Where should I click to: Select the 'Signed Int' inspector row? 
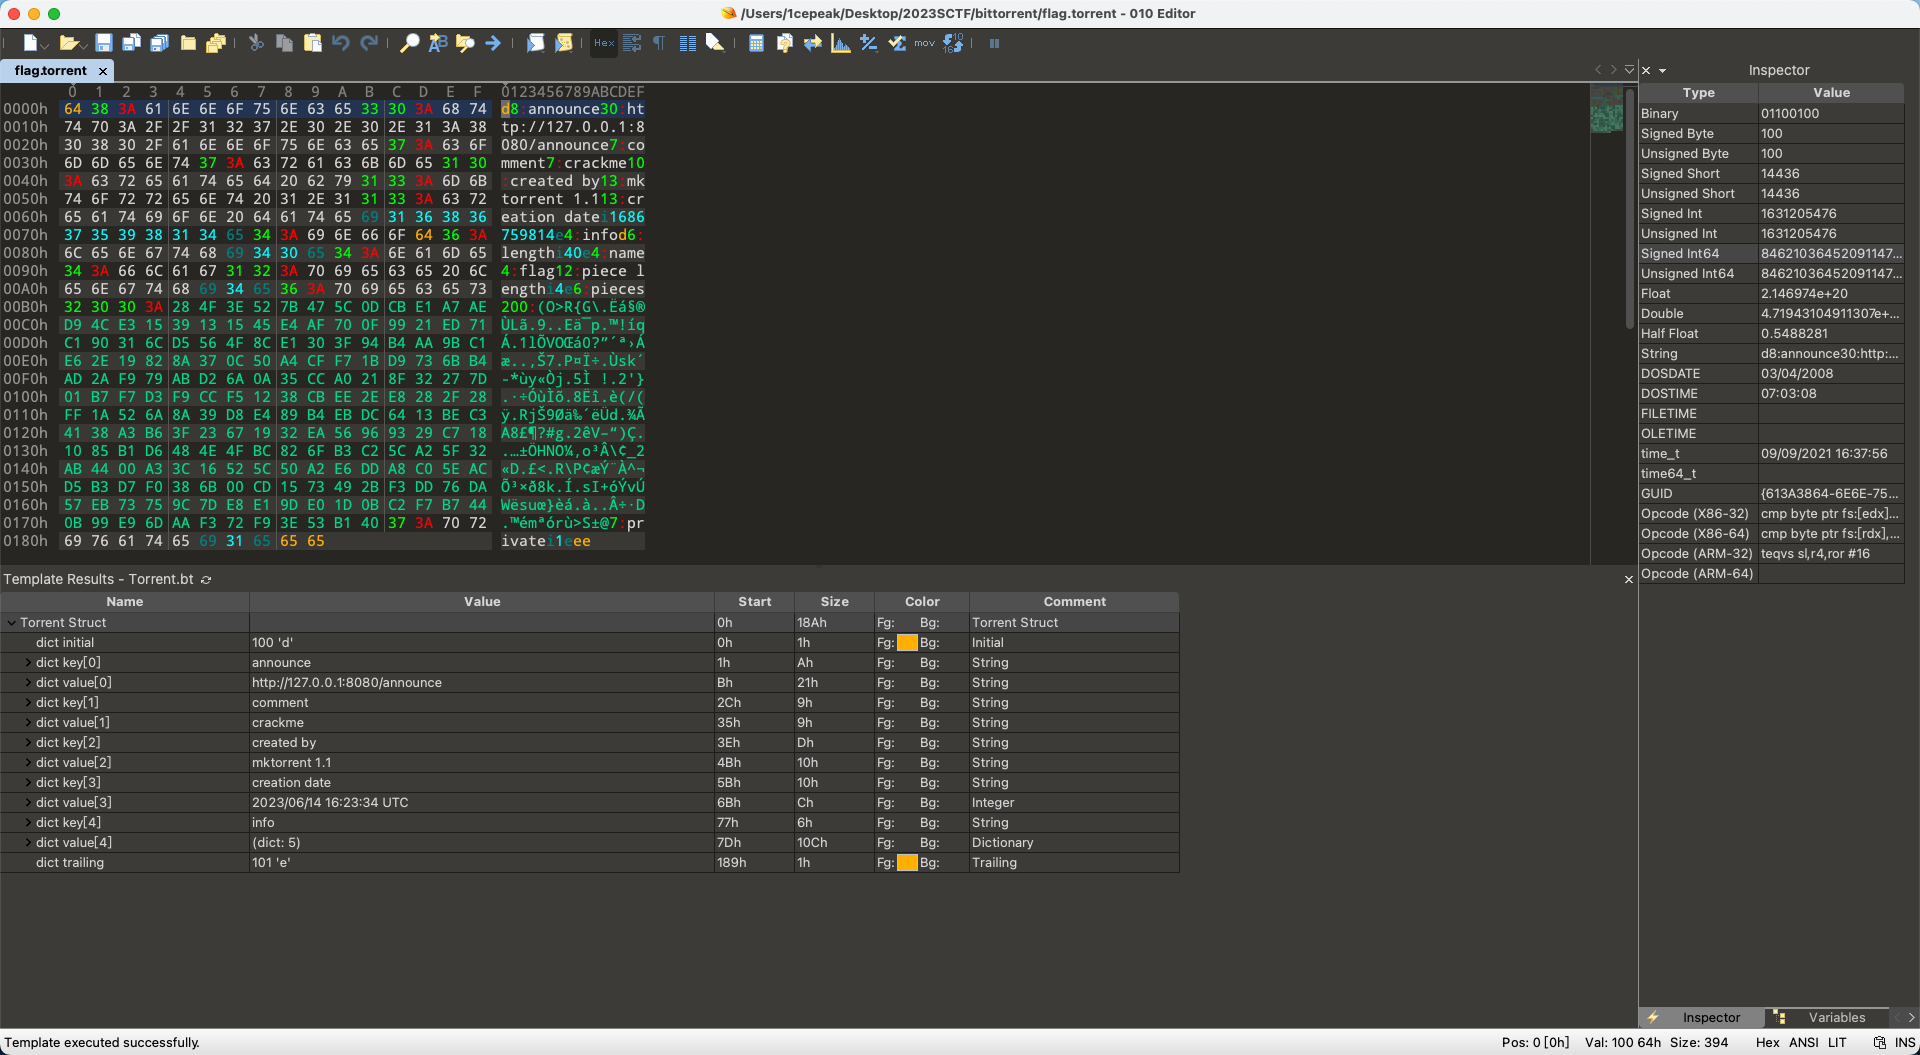click(x=1771, y=214)
